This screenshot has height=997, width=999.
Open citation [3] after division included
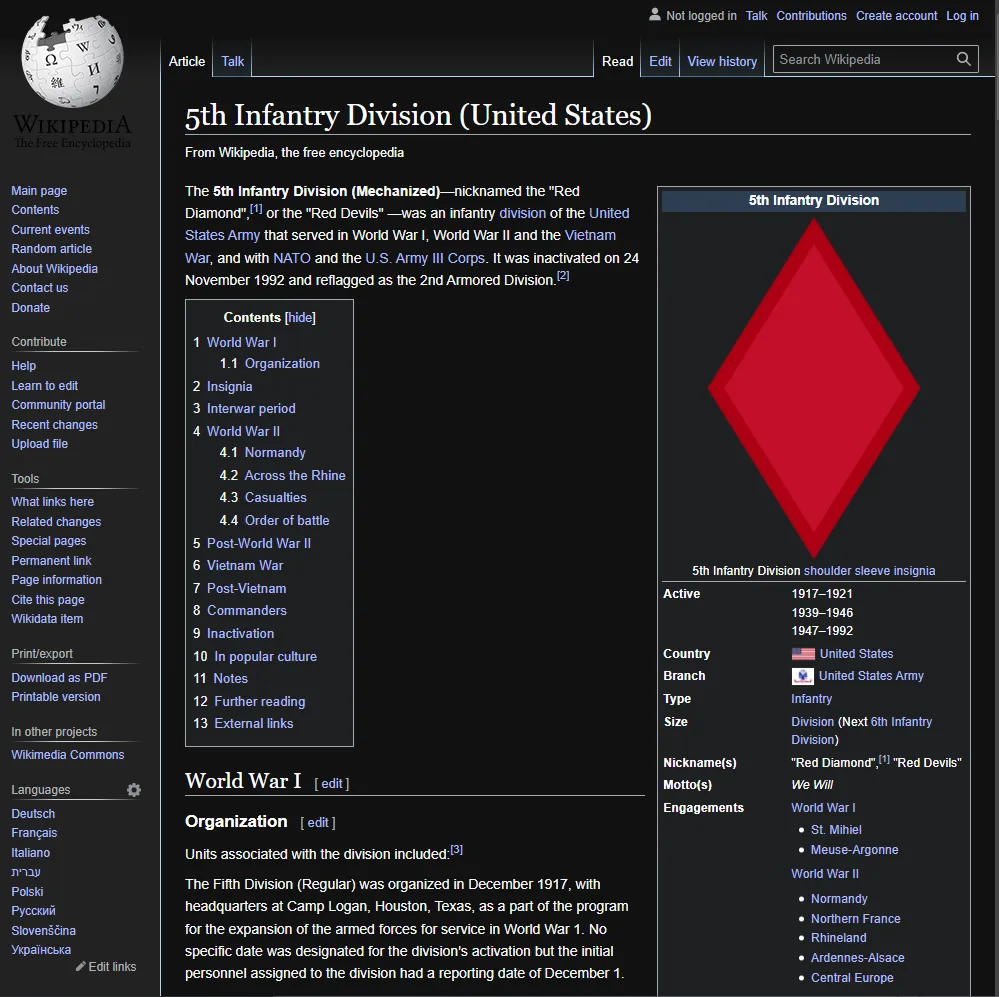click(x=457, y=849)
